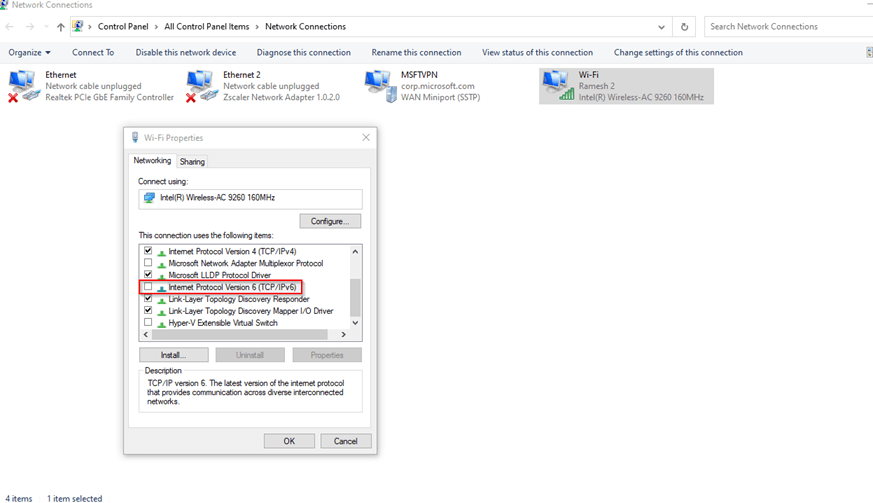This screenshot has height=503, width=873.
Task: Select the Ethernet 2 adapter icon
Action: (201, 86)
